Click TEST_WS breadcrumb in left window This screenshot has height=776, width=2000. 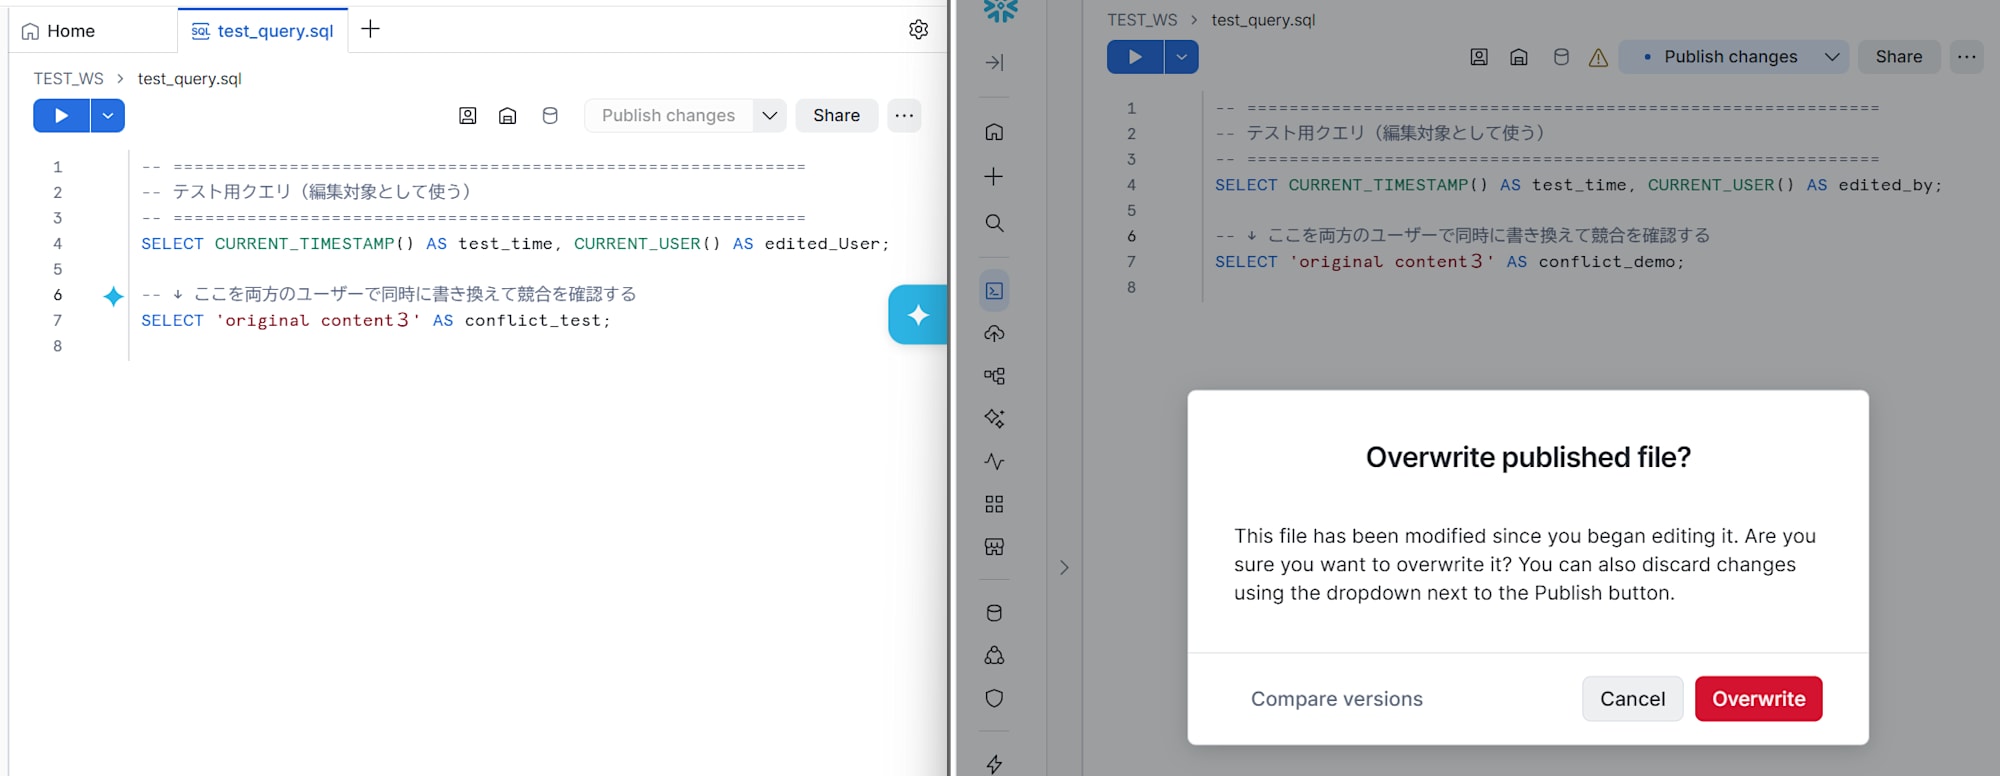click(68, 79)
